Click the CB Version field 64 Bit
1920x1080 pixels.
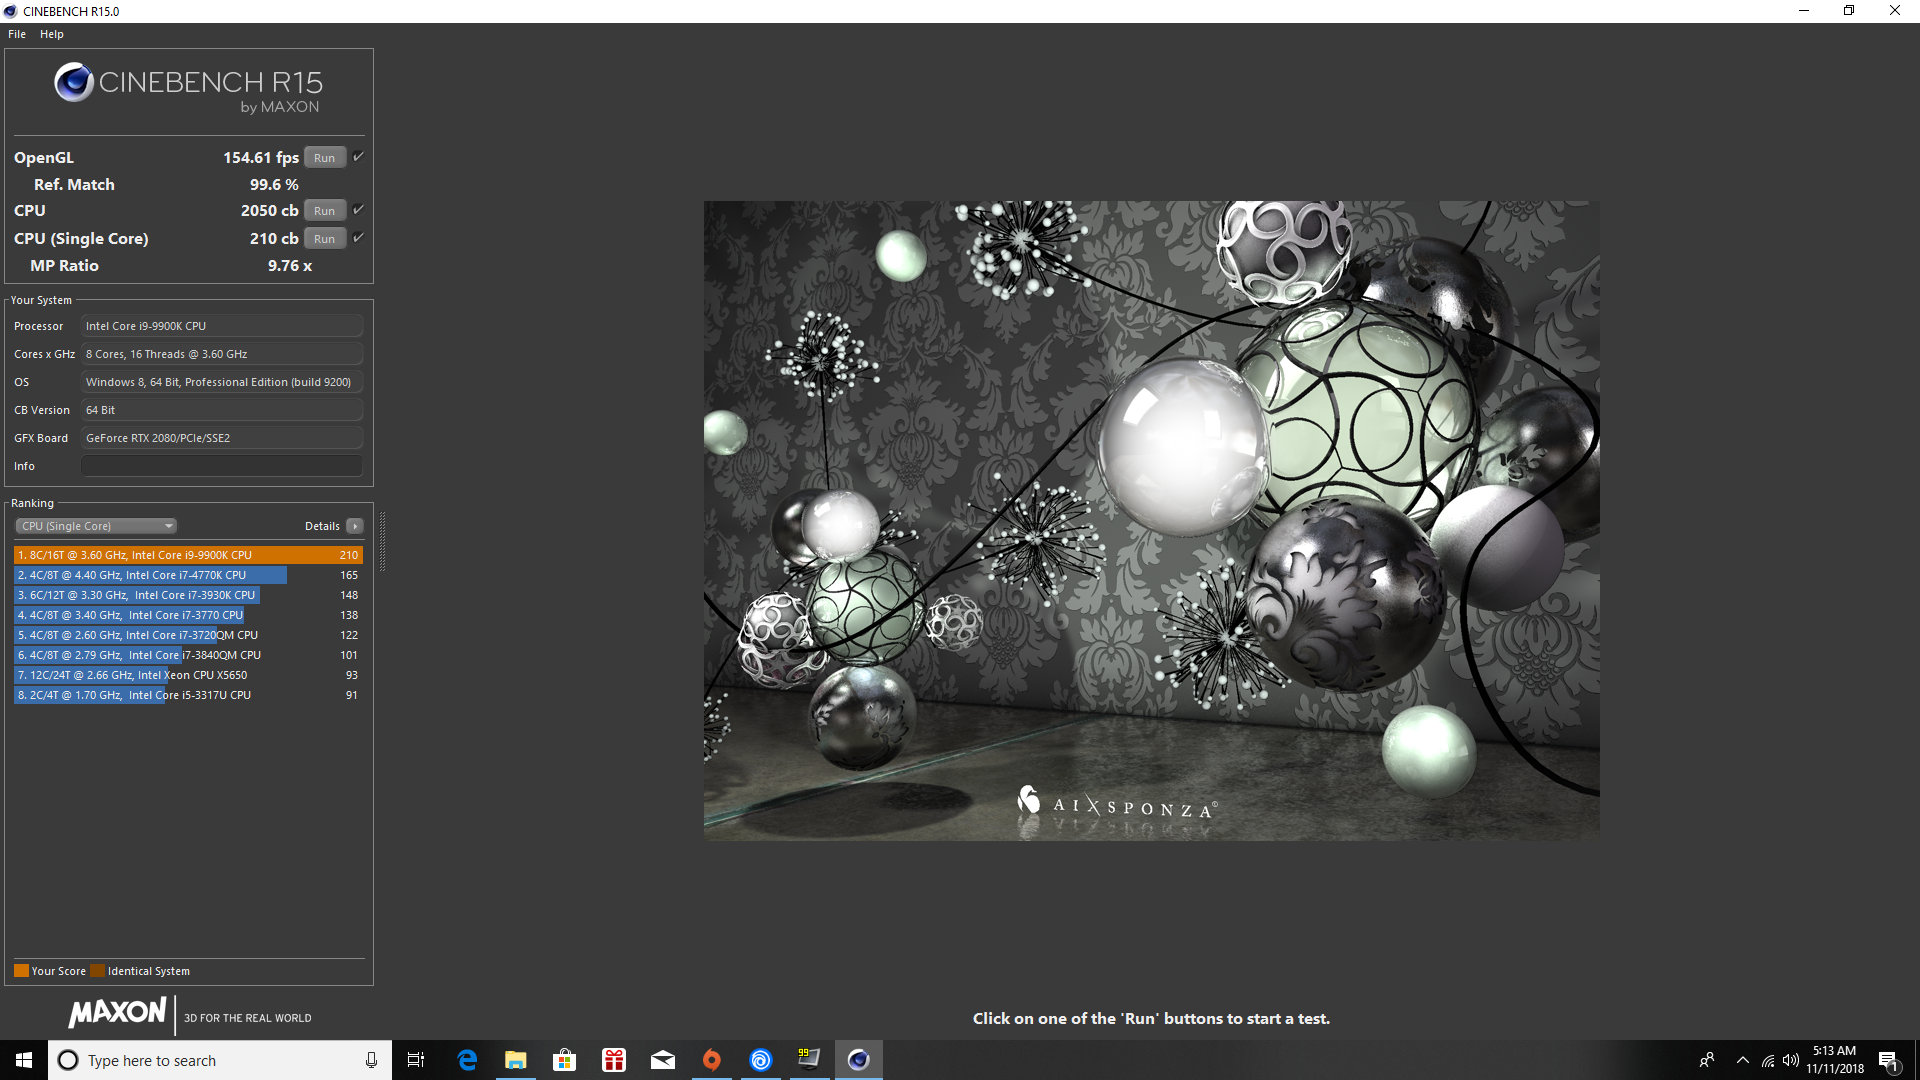[x=222, y=410]
